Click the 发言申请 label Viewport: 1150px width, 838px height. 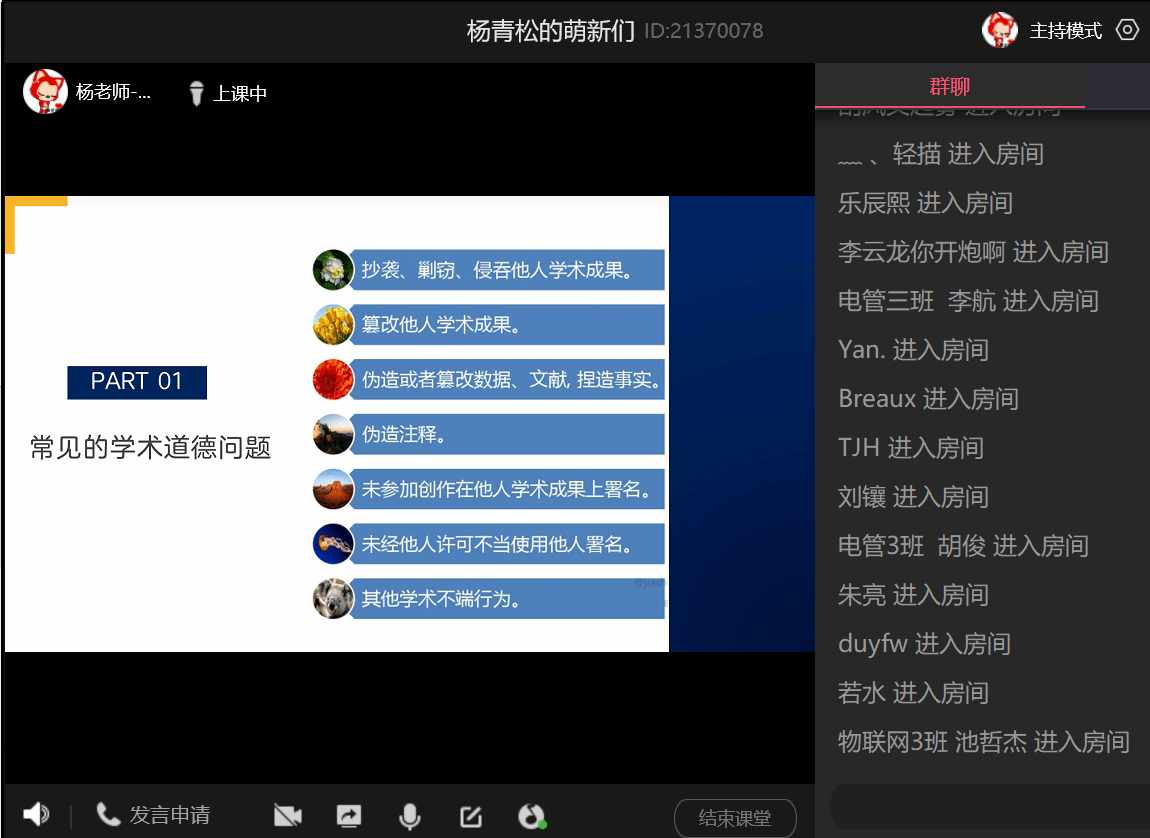(x=169, y=815)
